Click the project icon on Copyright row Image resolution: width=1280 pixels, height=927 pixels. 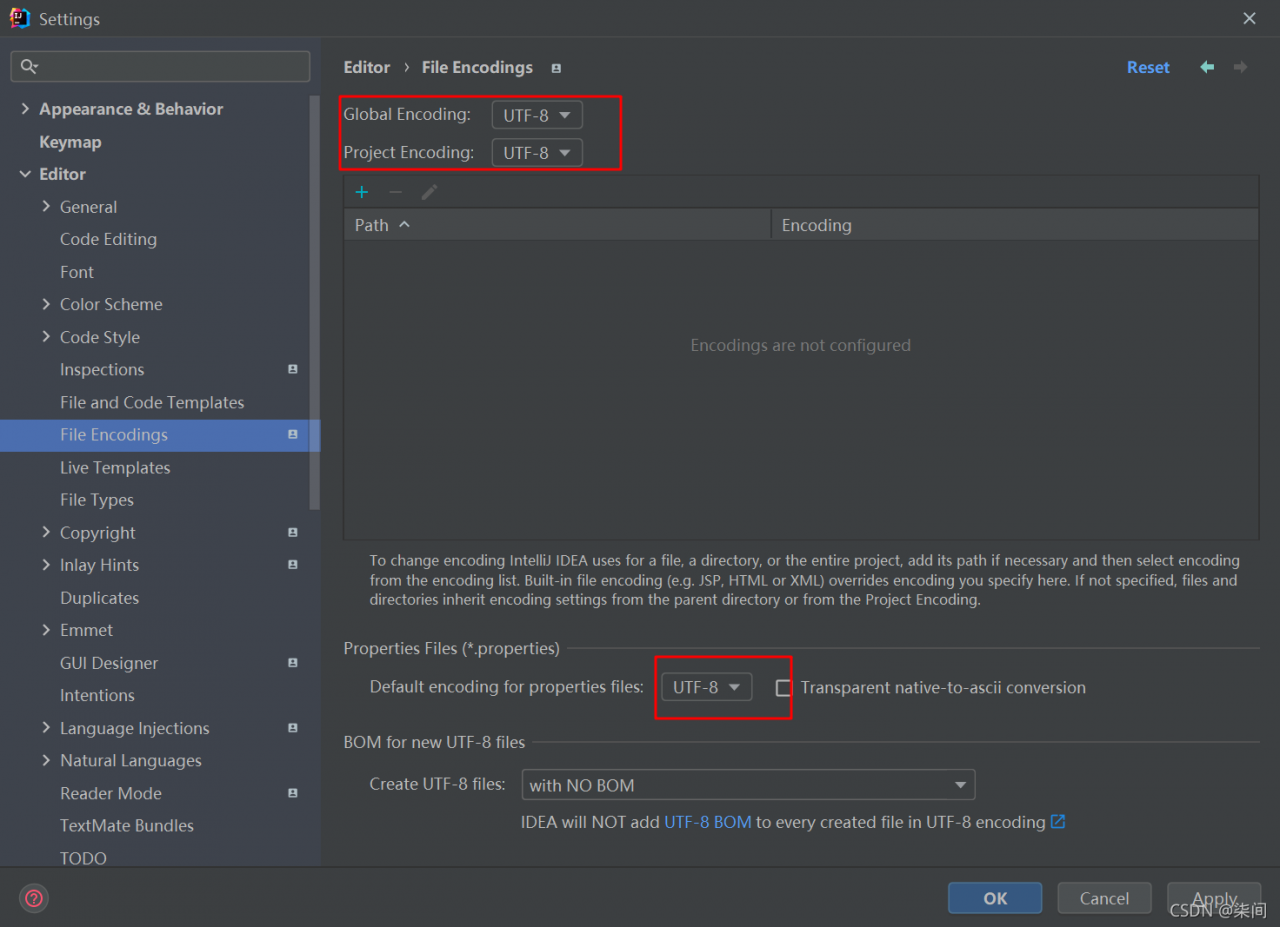(x=293, y=532)
